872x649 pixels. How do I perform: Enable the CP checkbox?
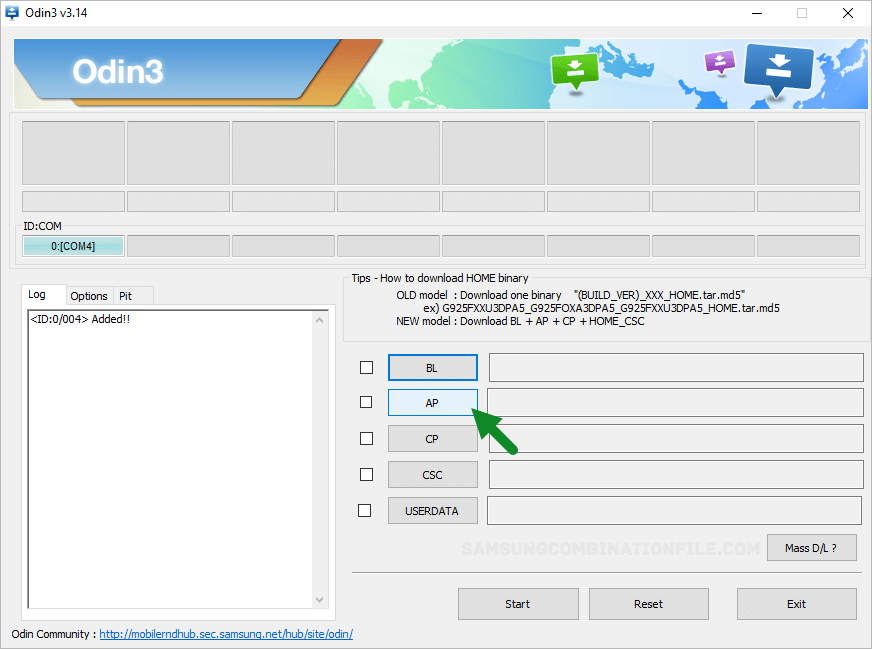366,439
